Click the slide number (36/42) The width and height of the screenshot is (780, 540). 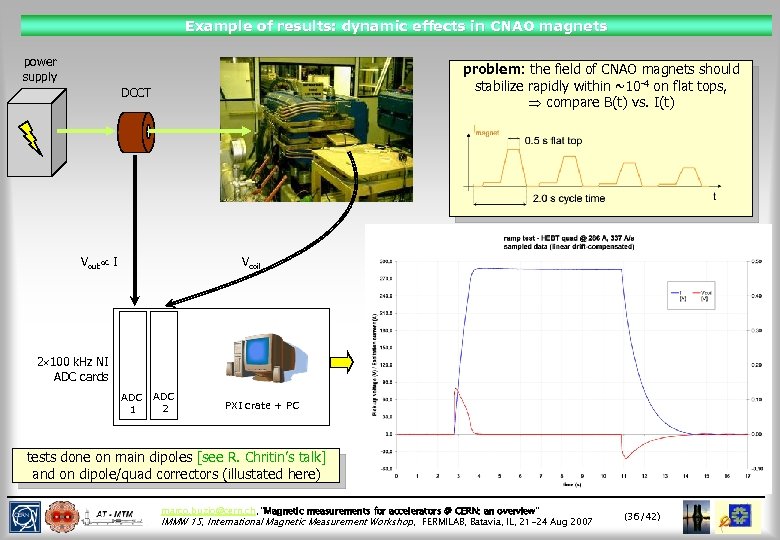642,516
